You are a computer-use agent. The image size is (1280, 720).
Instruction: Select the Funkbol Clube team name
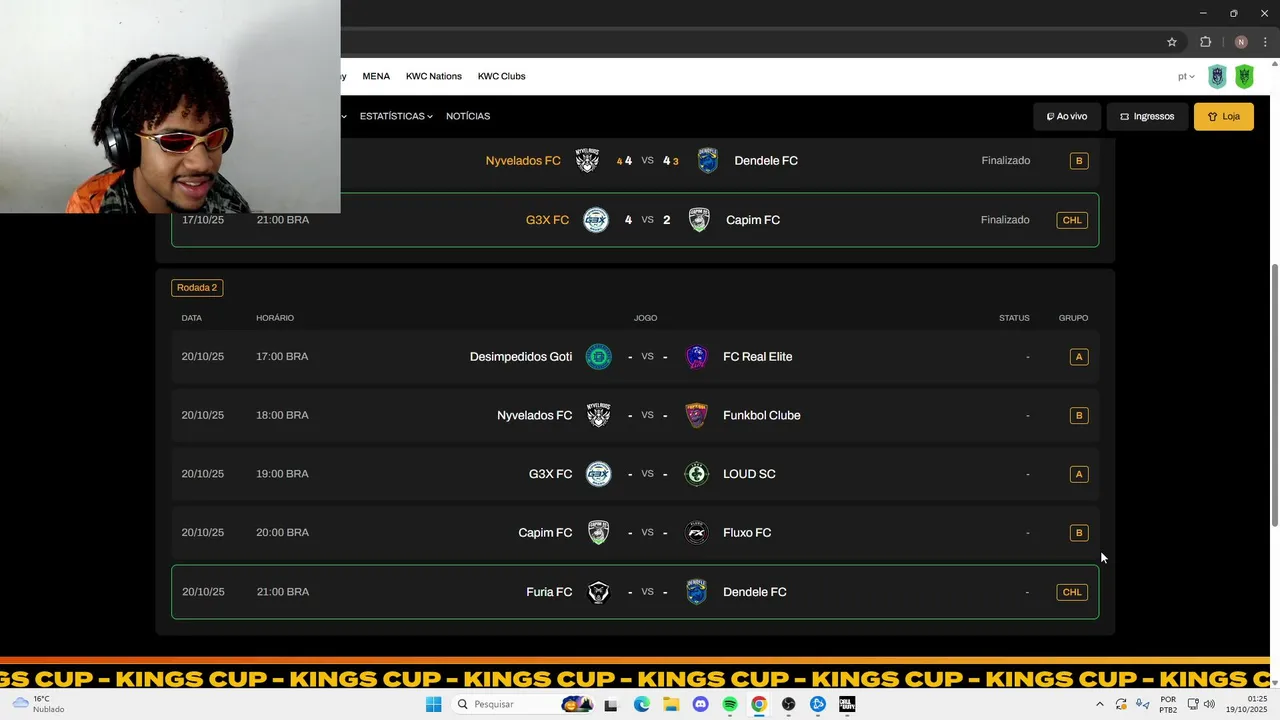pos(762,415)
